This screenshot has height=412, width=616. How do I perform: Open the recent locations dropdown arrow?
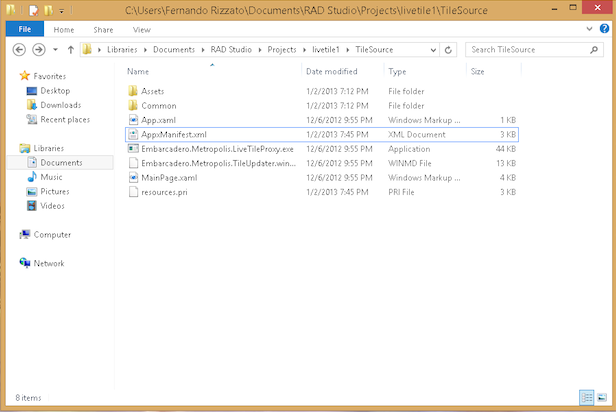coord(54,49)
